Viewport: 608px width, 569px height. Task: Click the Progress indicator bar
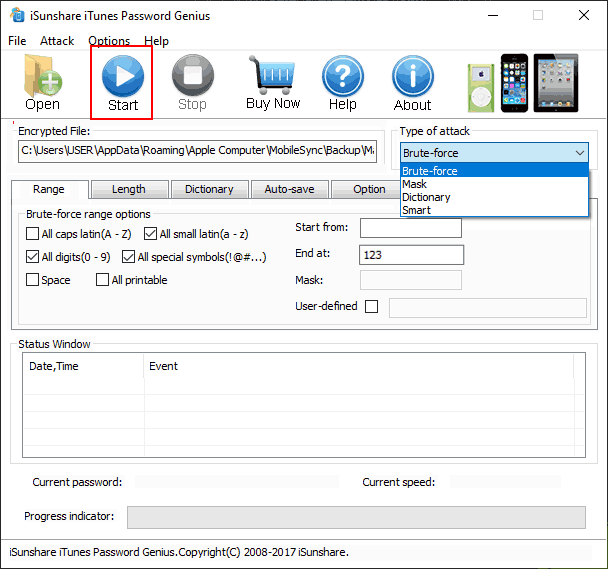pos(356,517)
